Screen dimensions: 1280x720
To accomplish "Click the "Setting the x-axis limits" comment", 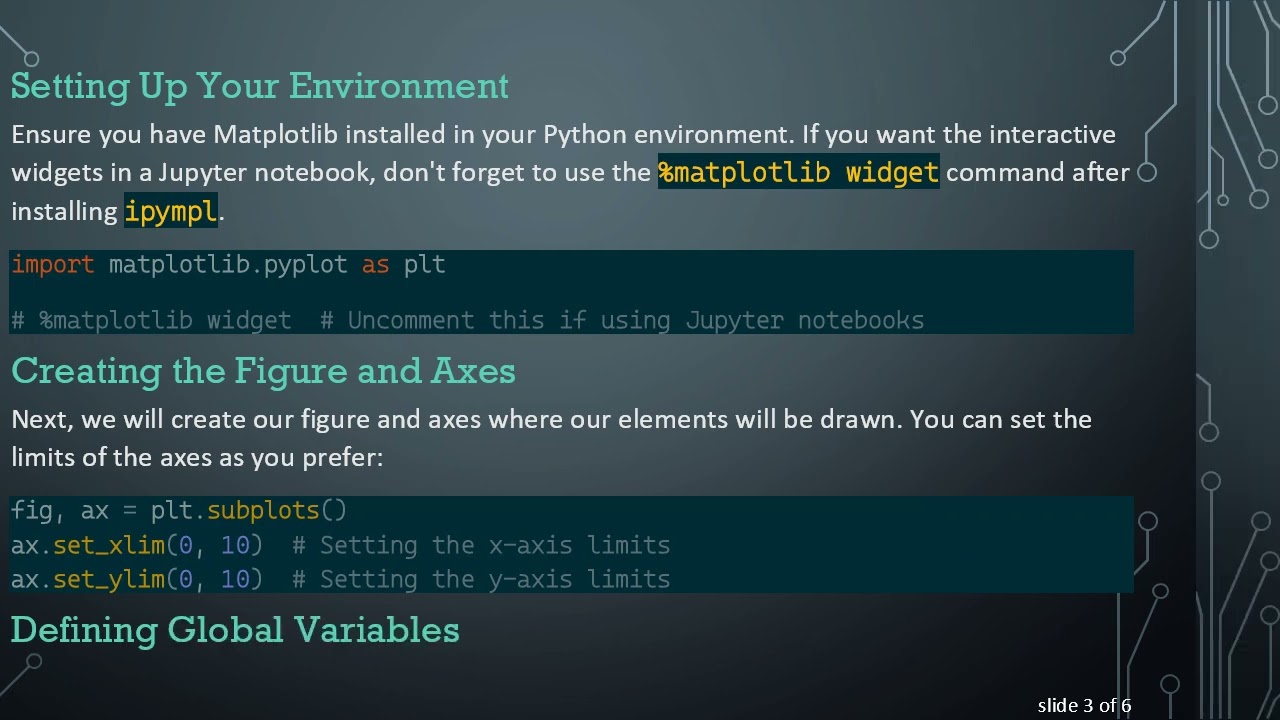I will click(494, 545).
